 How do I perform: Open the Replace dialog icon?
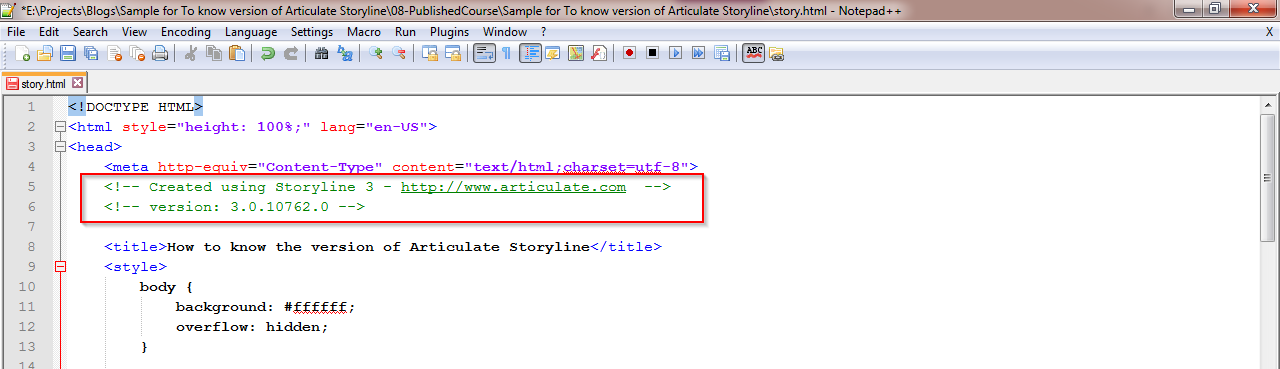(345, 53)
